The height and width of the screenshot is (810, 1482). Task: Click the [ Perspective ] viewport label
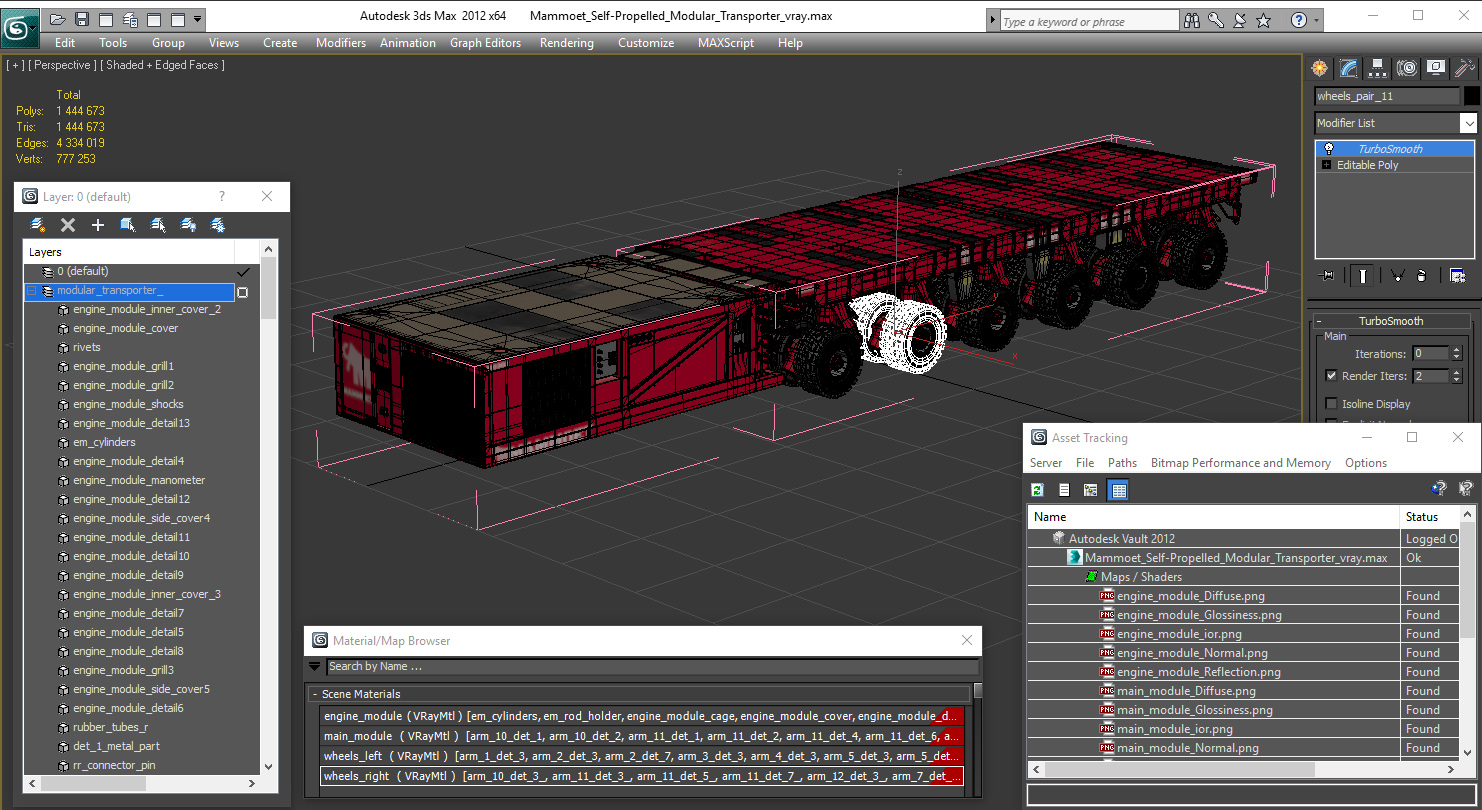point(63,65)
